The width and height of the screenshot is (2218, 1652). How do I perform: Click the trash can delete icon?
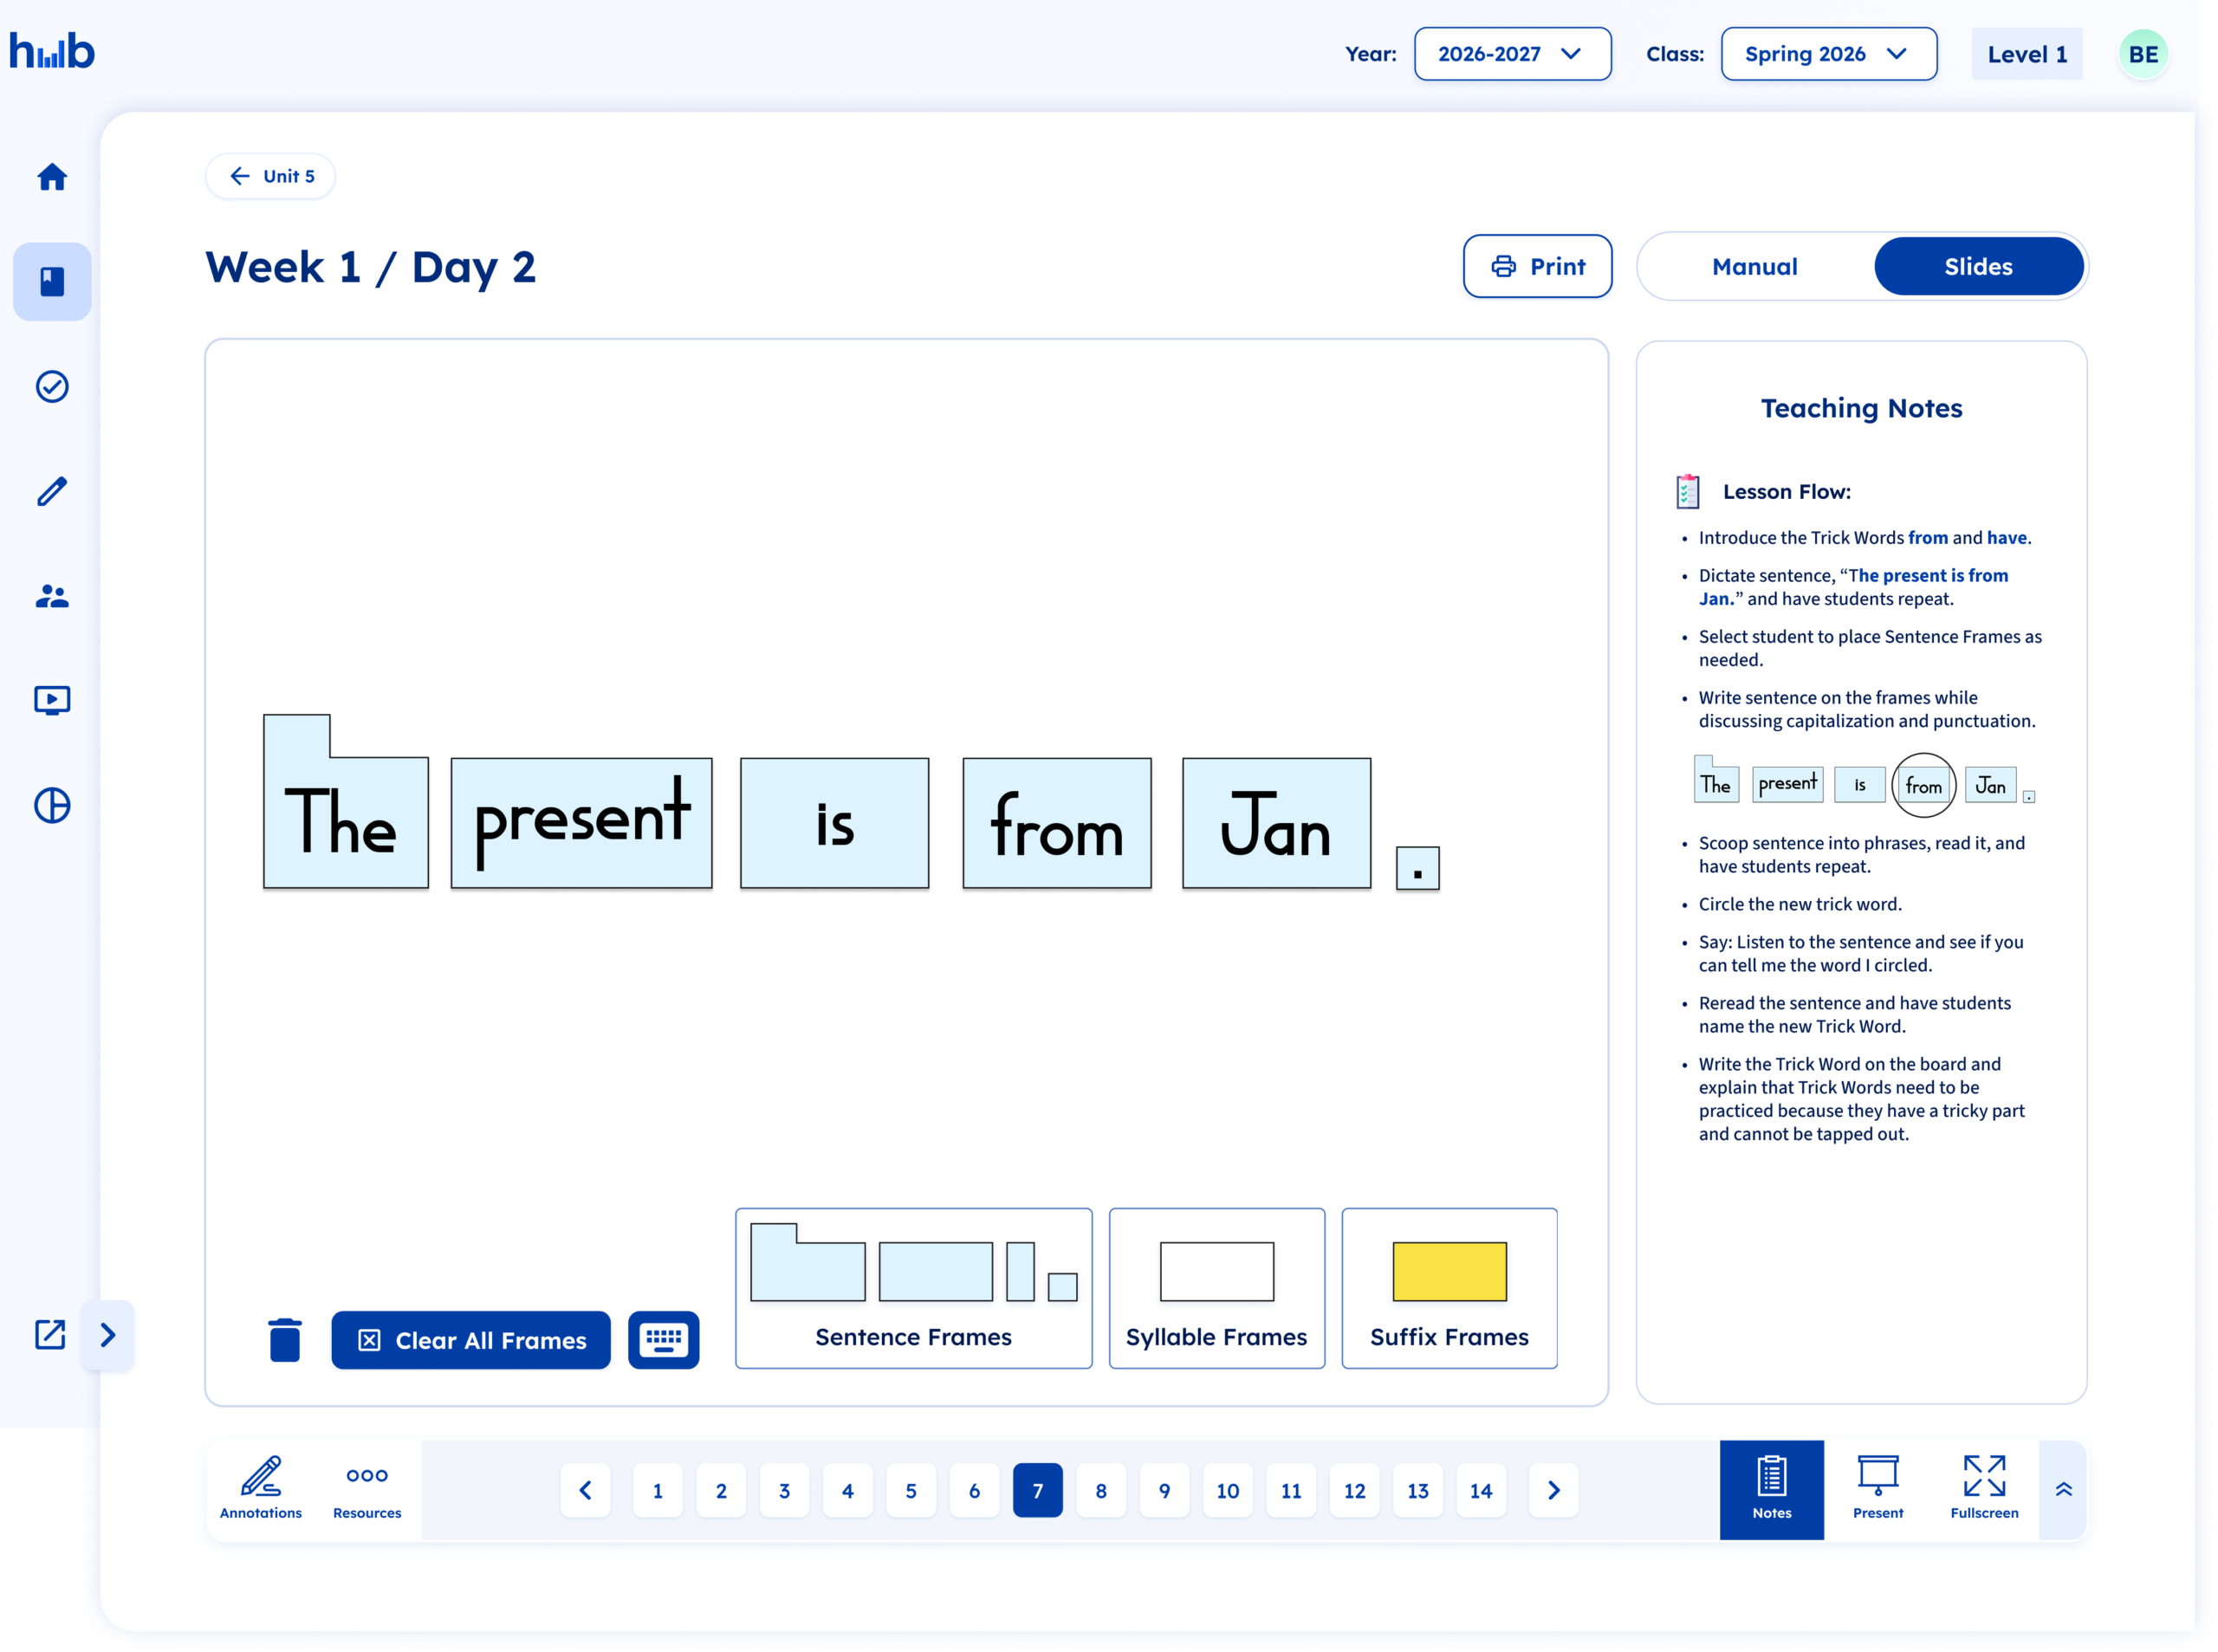(285, 1340)
